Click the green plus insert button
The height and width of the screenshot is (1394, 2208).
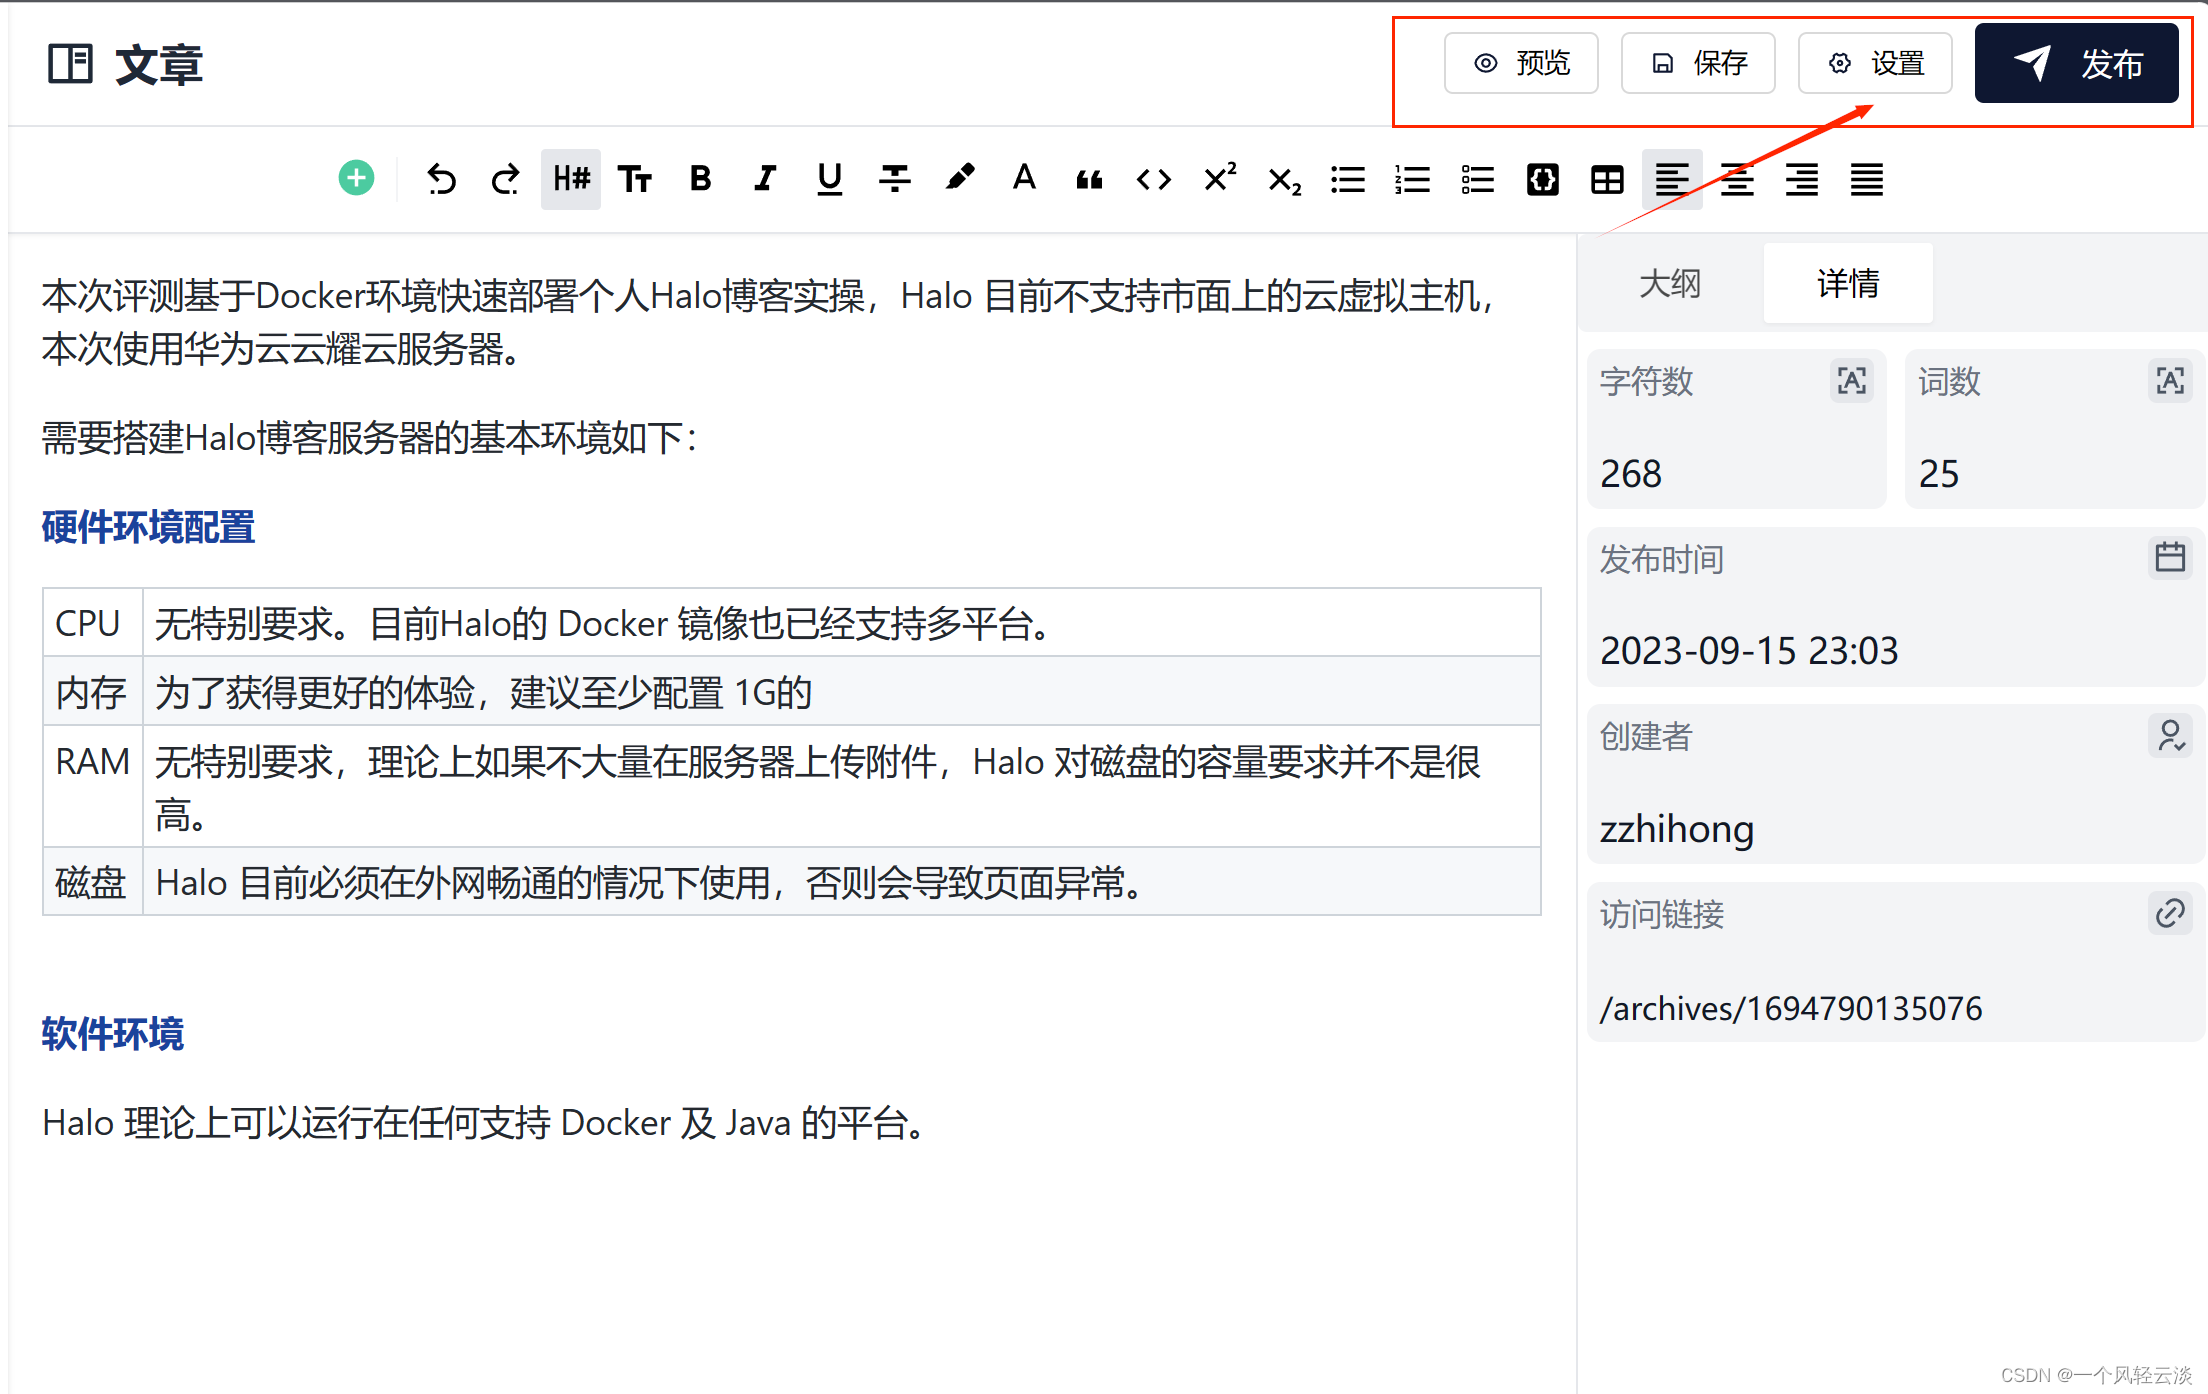(x=356, y=179)
